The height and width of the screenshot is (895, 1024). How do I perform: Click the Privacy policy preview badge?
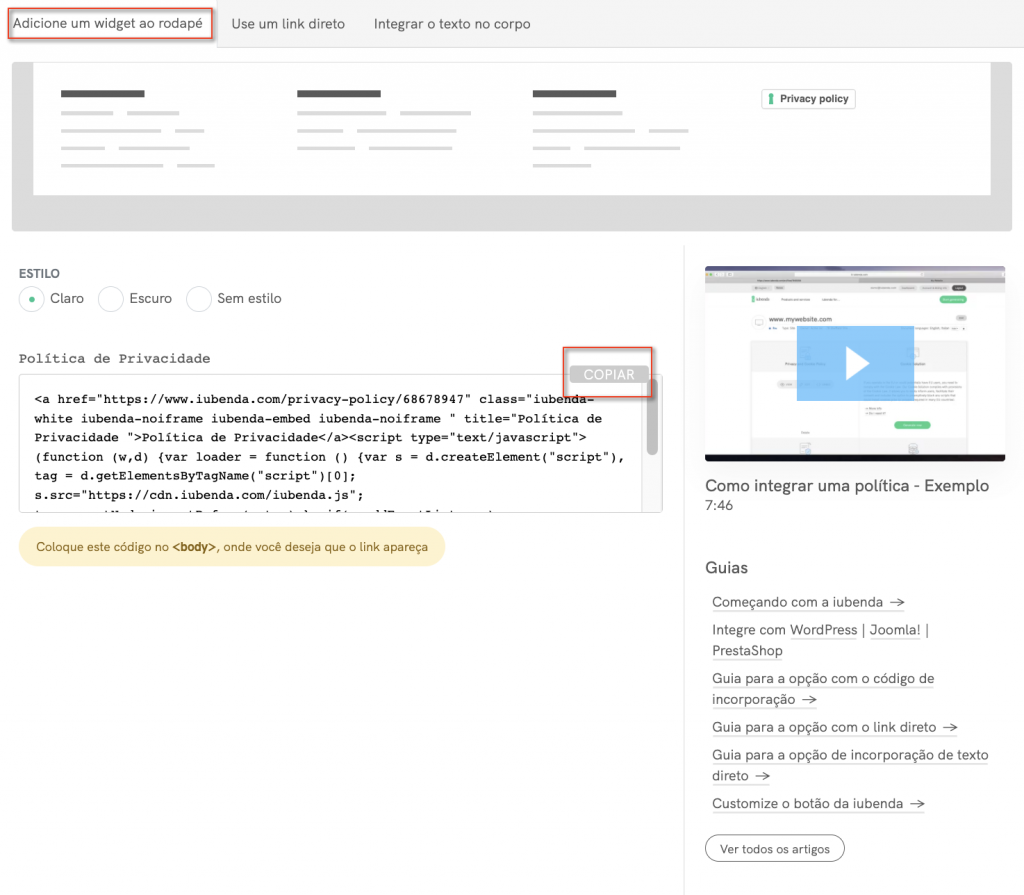[808, 99]
